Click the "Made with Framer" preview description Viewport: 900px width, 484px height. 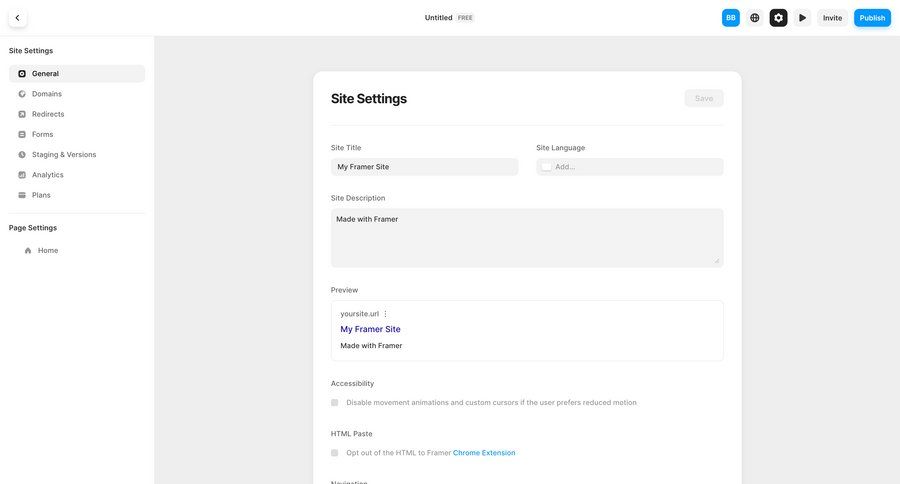[x=371, y=346]
